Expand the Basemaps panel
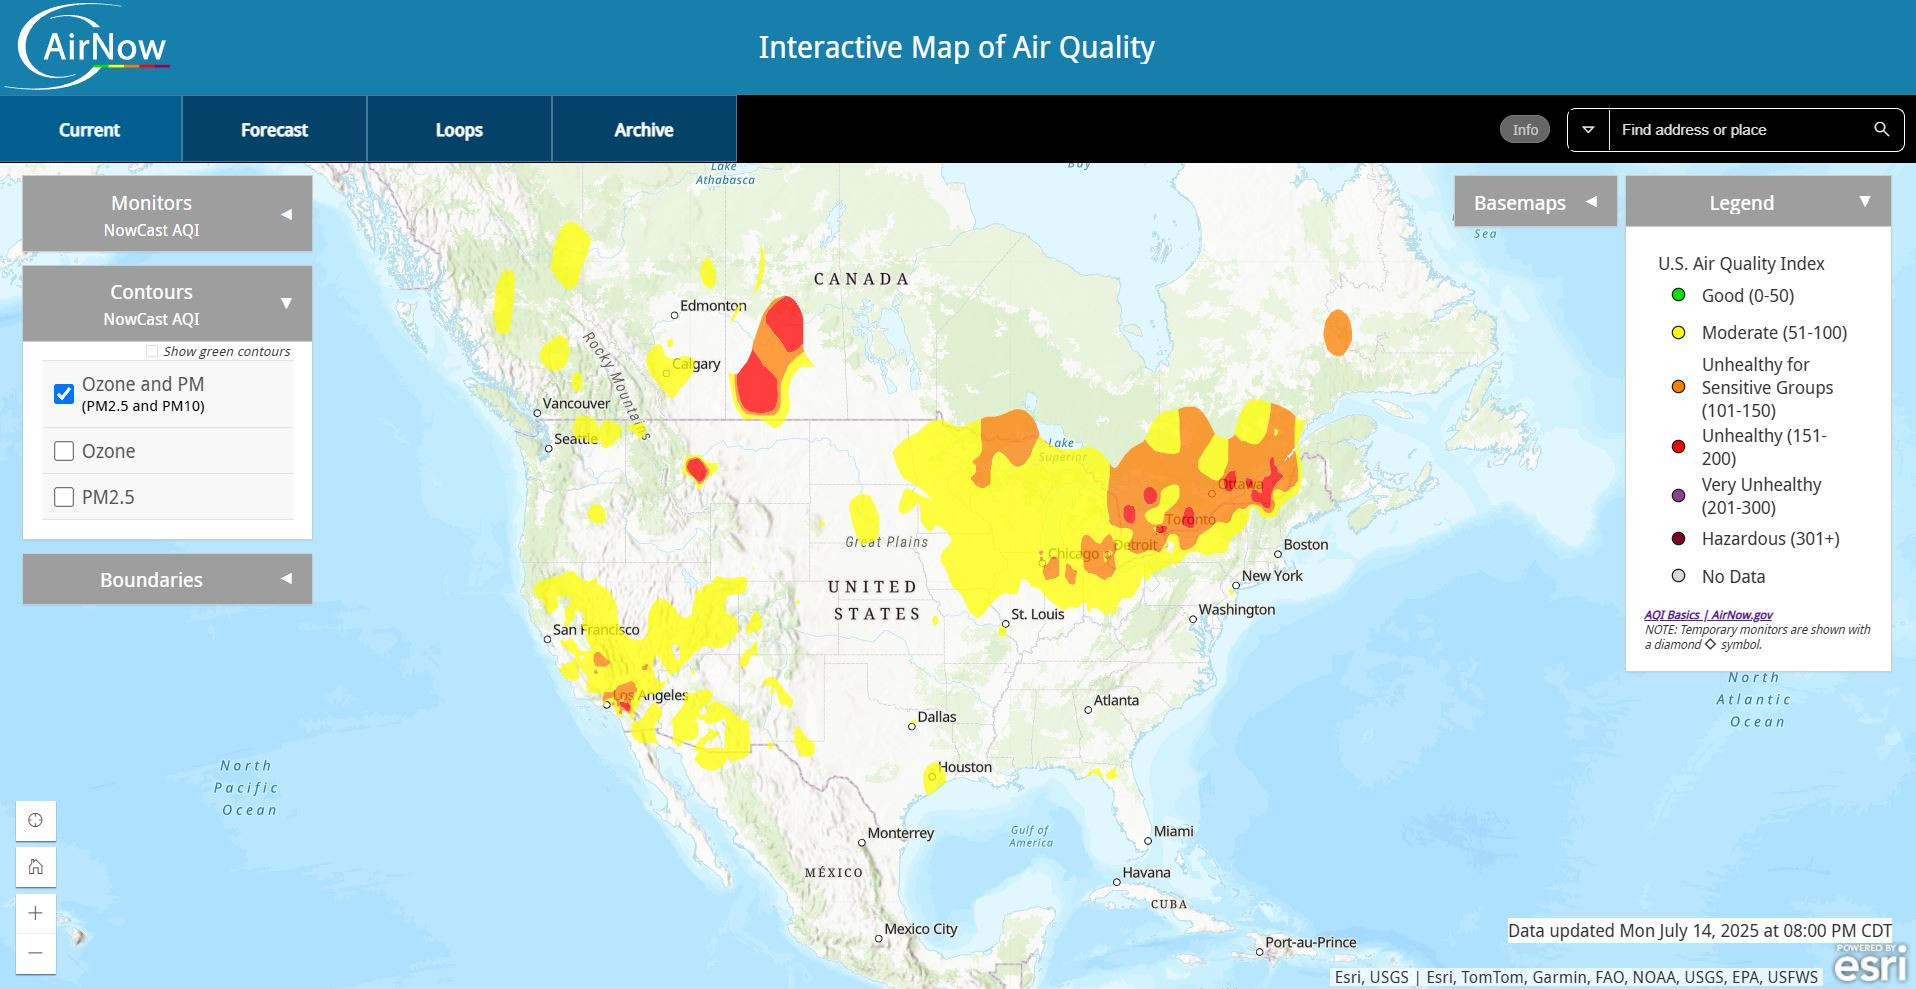This screenshot has width=1916, height=989. (x=1535, y=202)
